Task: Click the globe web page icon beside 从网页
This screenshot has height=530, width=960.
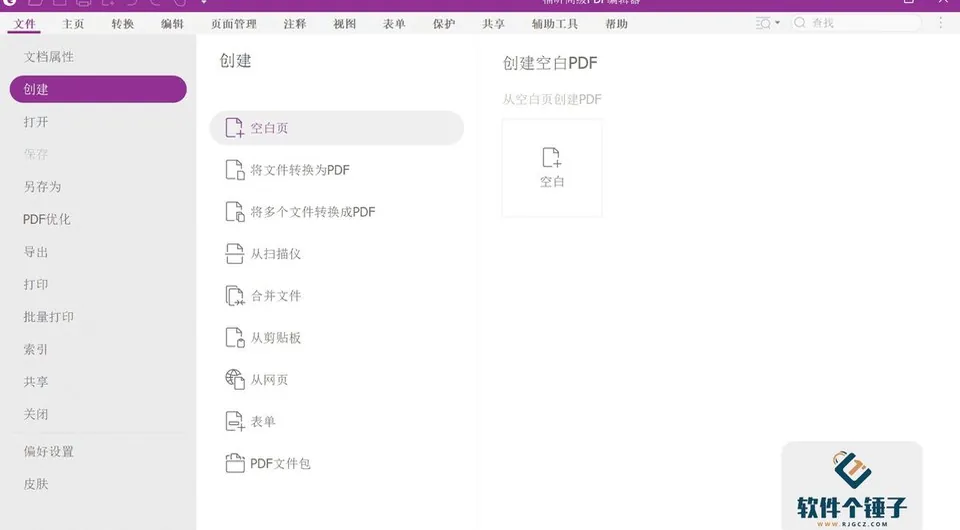Action: tap(234, 379)
